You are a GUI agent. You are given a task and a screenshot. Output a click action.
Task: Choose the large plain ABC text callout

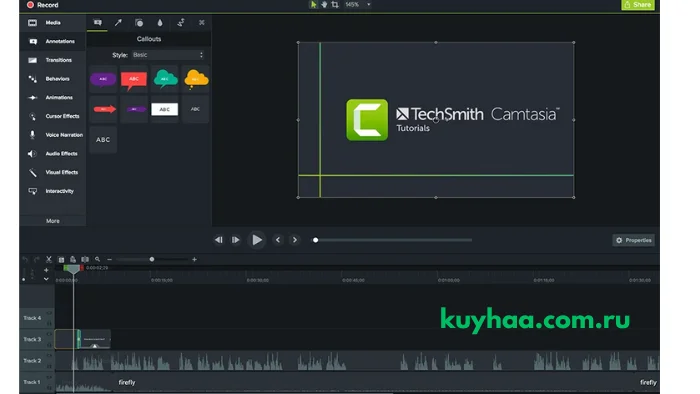(x=103, y=140)
